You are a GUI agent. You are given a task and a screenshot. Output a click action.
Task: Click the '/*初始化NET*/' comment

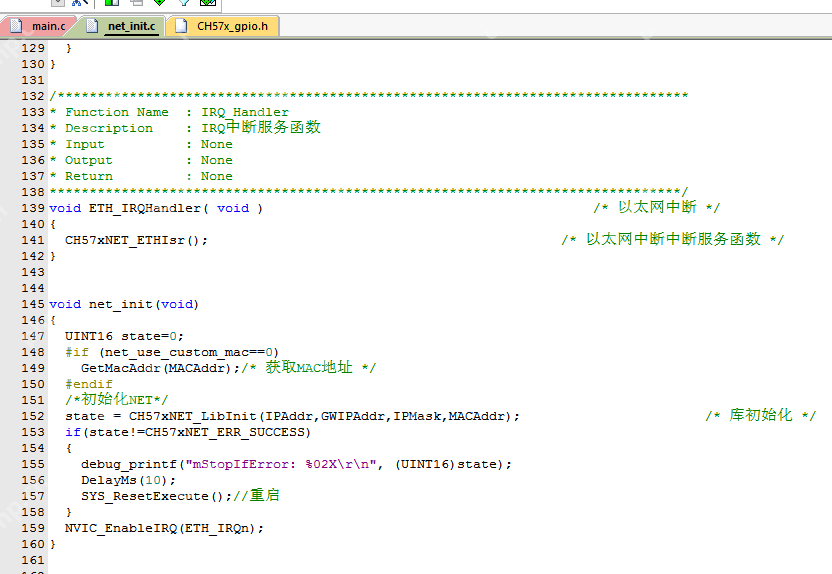[x=116, y=399]
